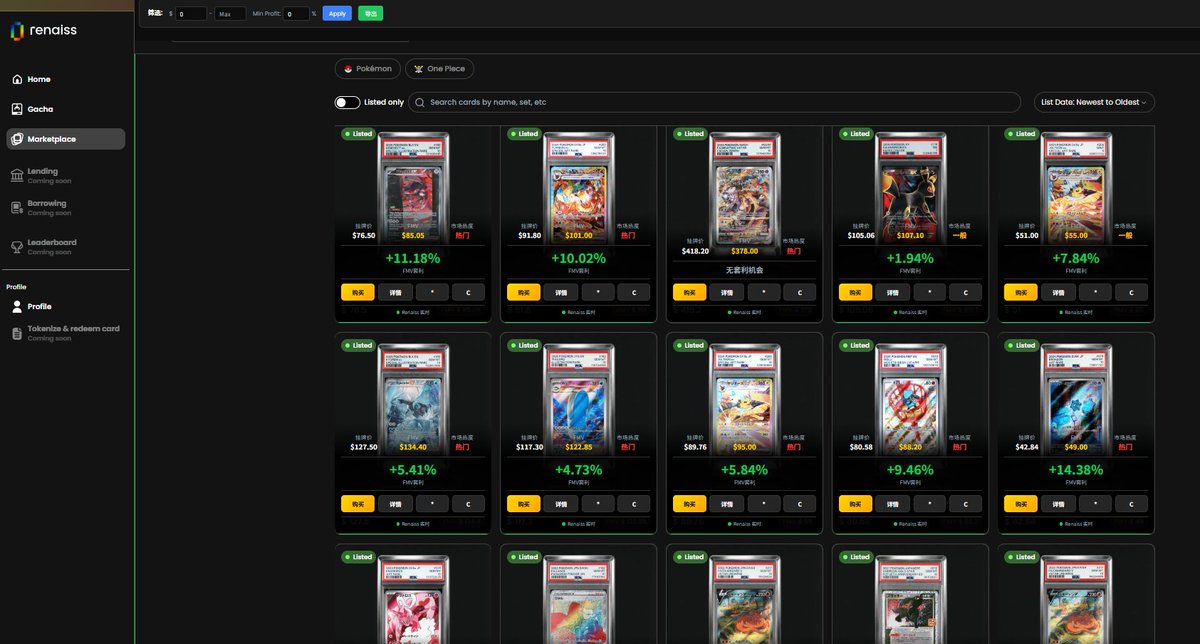The width and height of the screenshot is (1200, 644).
Task: Click 购买 on the +10.02% card
Action: pos(524,292)
